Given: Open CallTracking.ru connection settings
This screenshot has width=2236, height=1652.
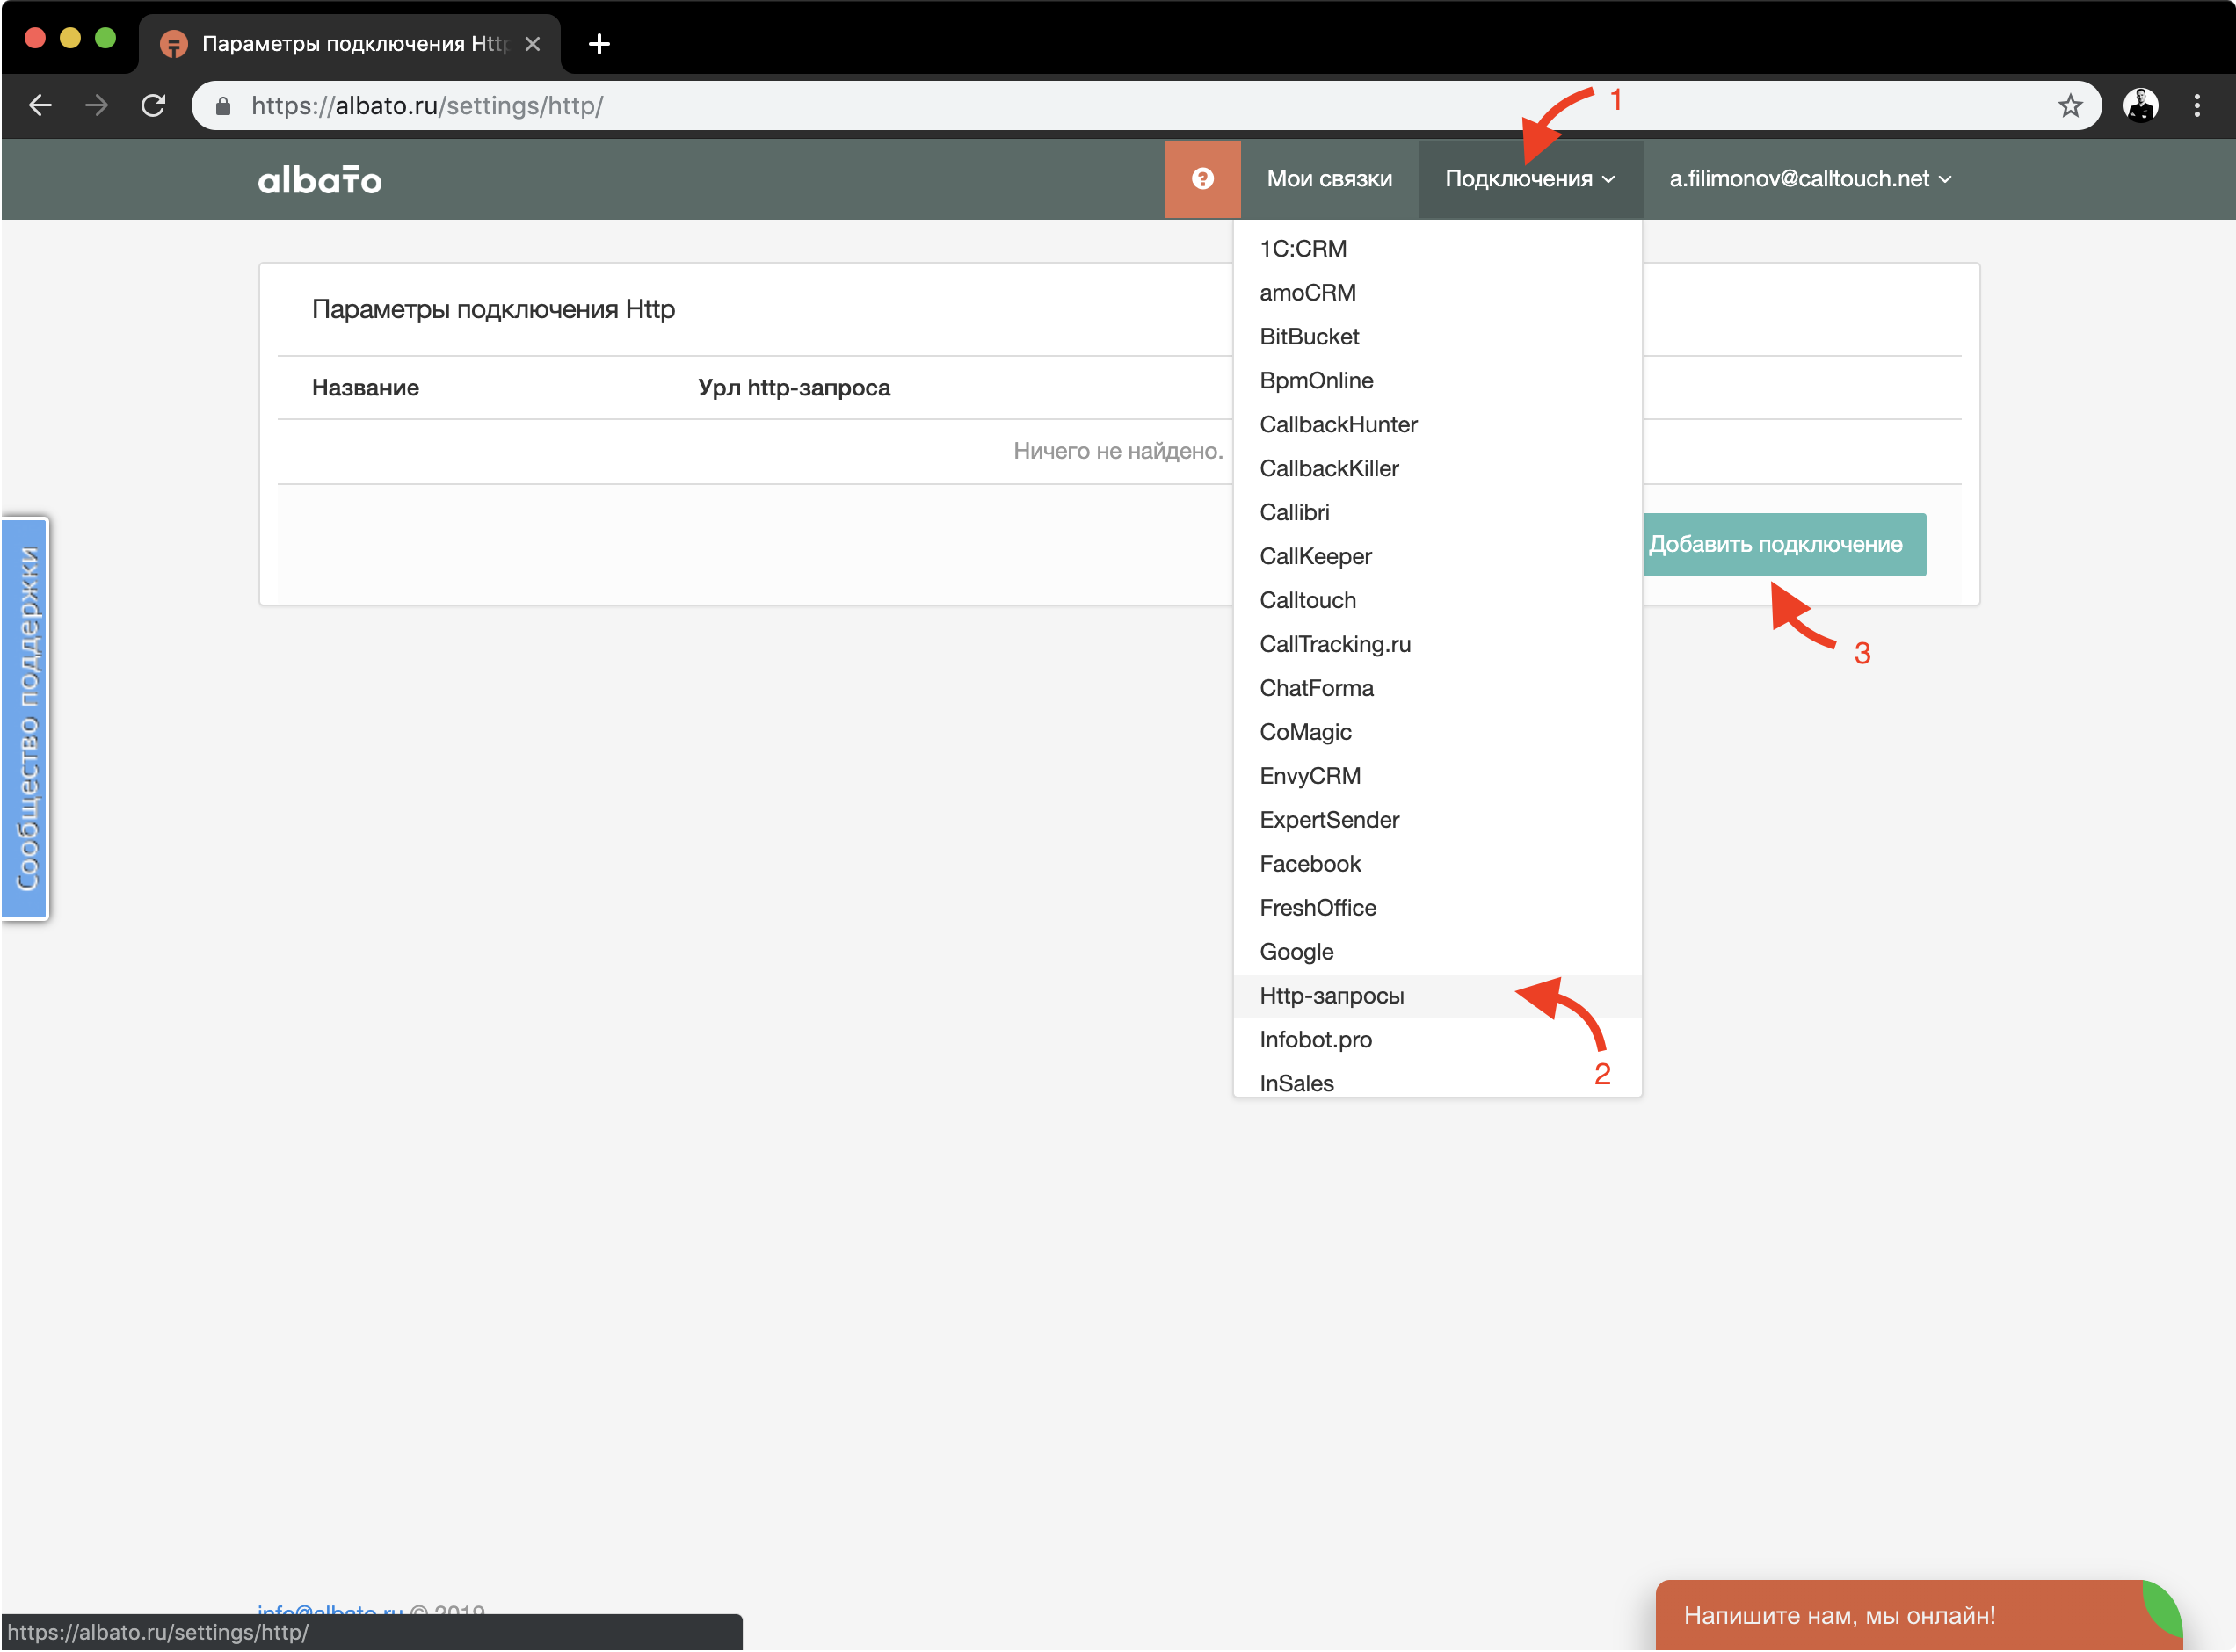Looking at the screenshot, I should (x=1437, y=645).
